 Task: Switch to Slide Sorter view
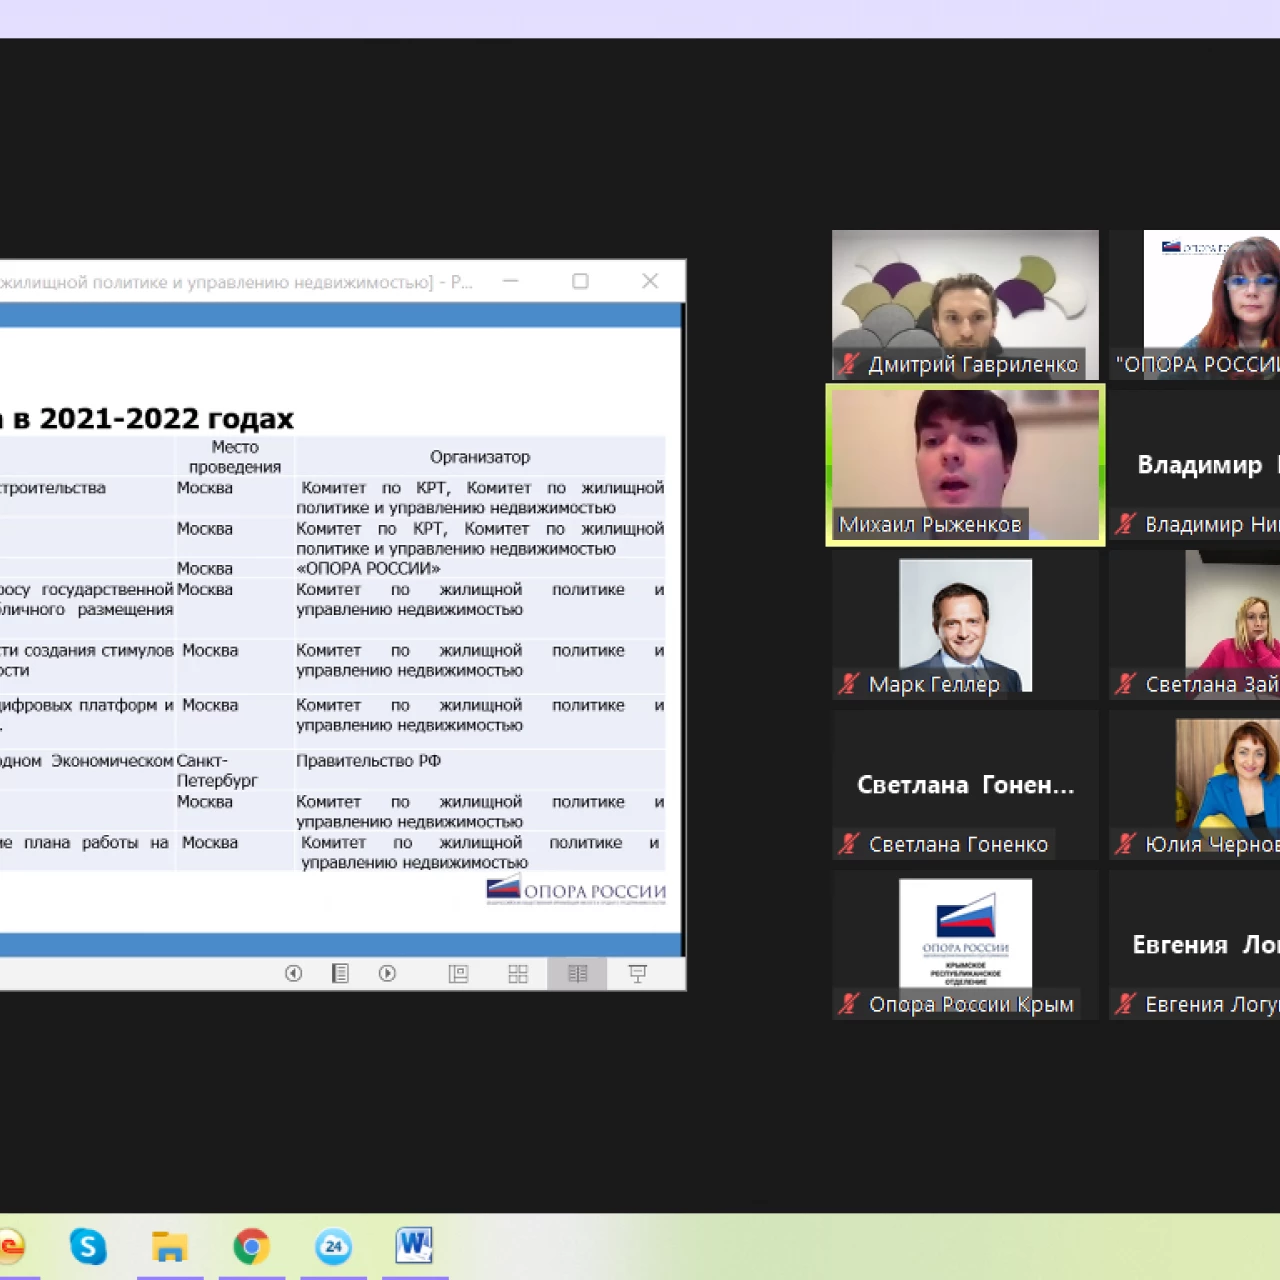tap(518, 973)
